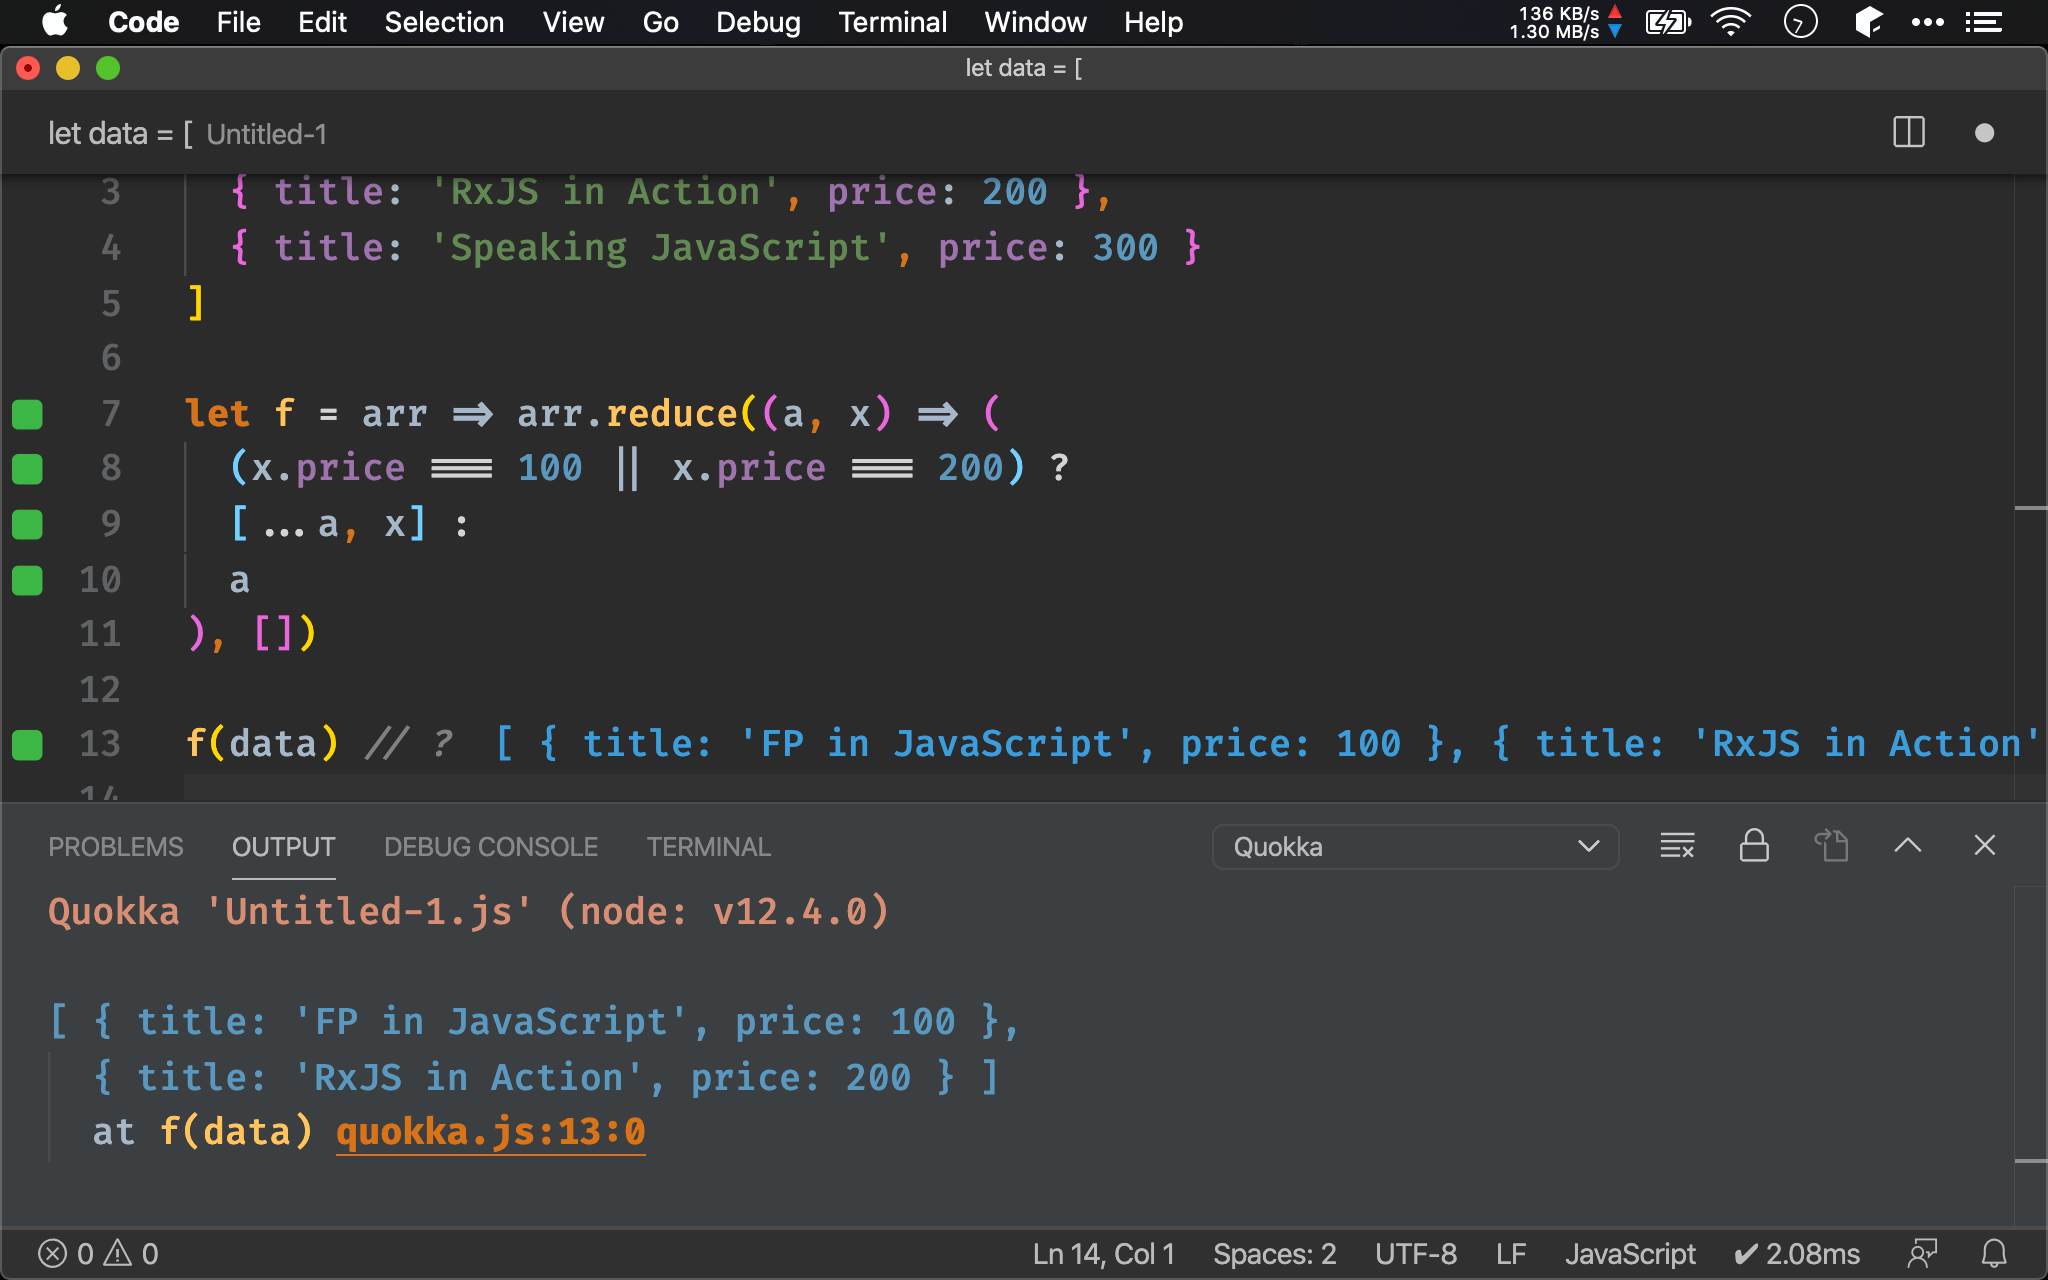Click the Quokka 2.08ms status indicator
This screenshot has height=1280, width=2048.
1797,1254
